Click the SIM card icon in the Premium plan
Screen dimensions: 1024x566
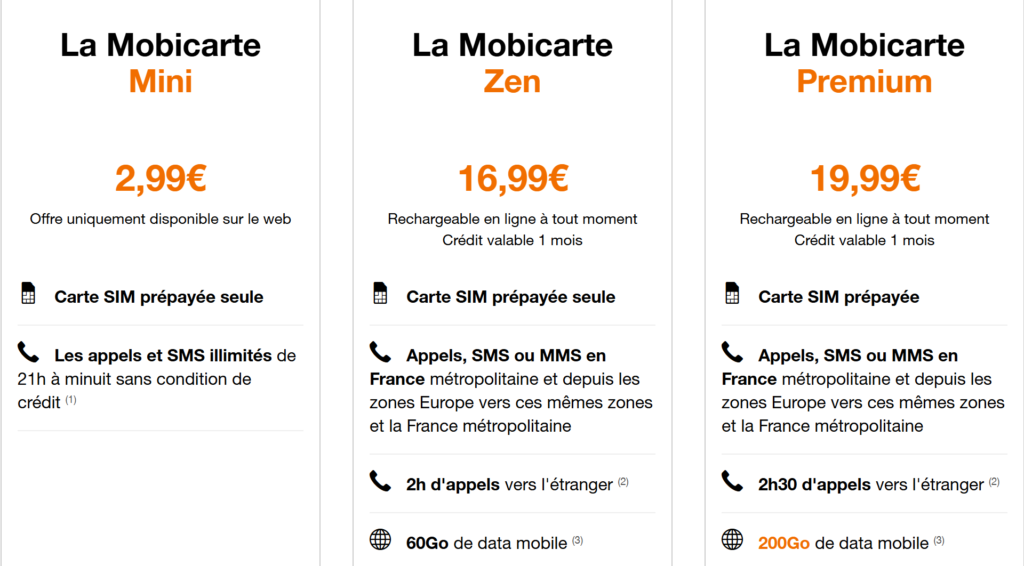pos(732,294)
